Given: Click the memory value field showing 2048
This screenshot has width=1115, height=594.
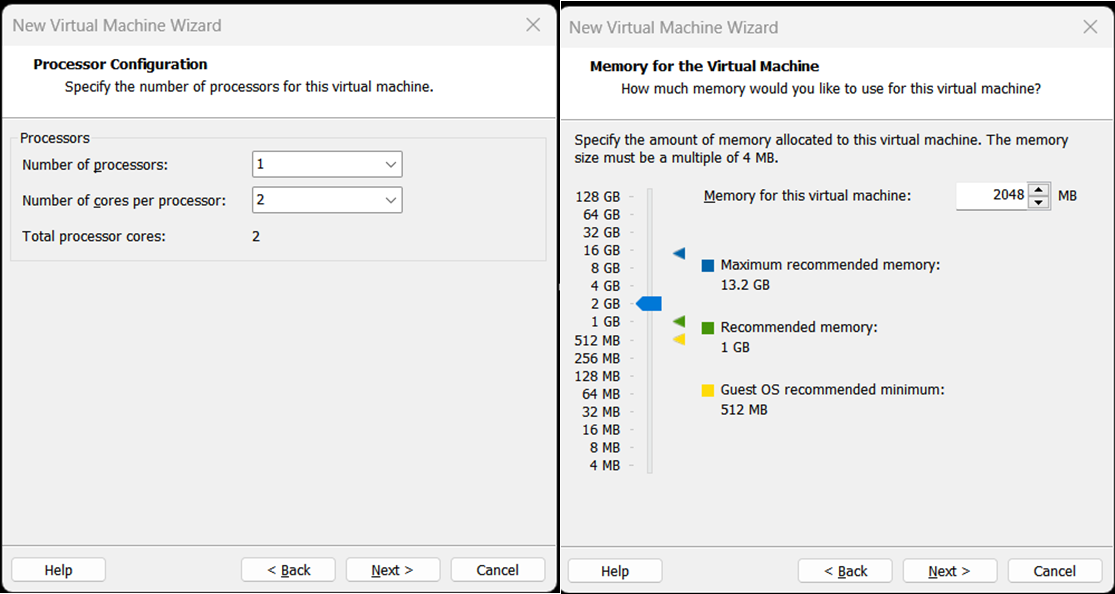Looking at the screenshot, I should coord(992,196).
